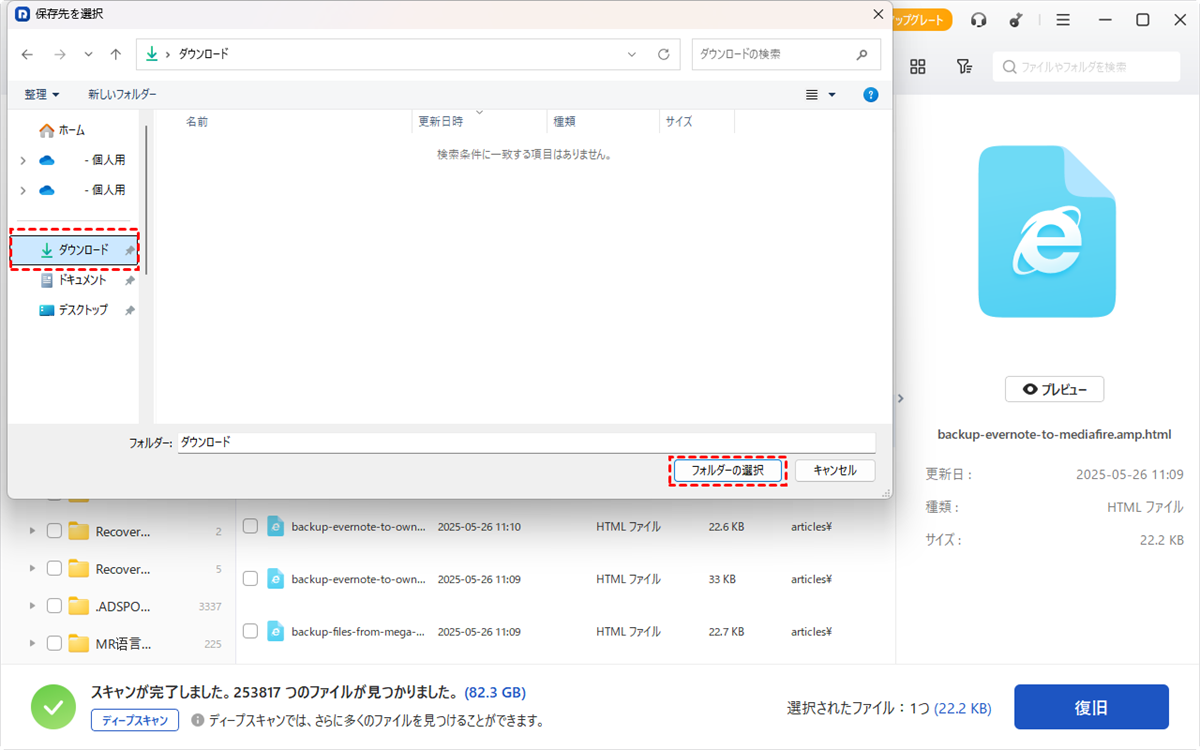
Task: Click the key license icon
Action: point(1018,20)
